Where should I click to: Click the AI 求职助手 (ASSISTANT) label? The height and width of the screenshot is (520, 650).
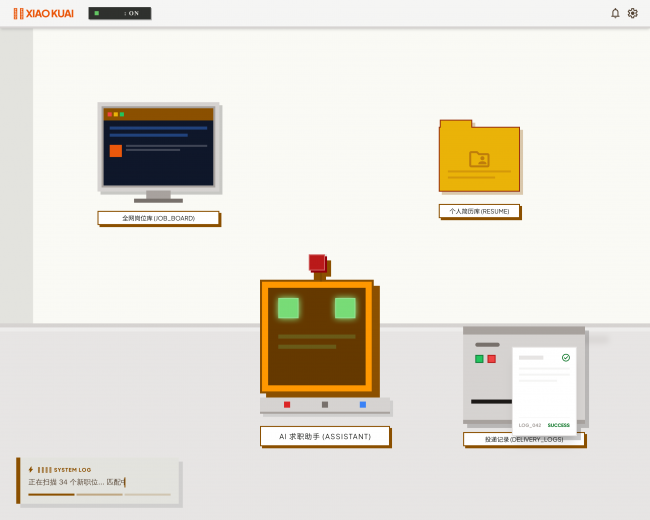[x=324, y=436]
